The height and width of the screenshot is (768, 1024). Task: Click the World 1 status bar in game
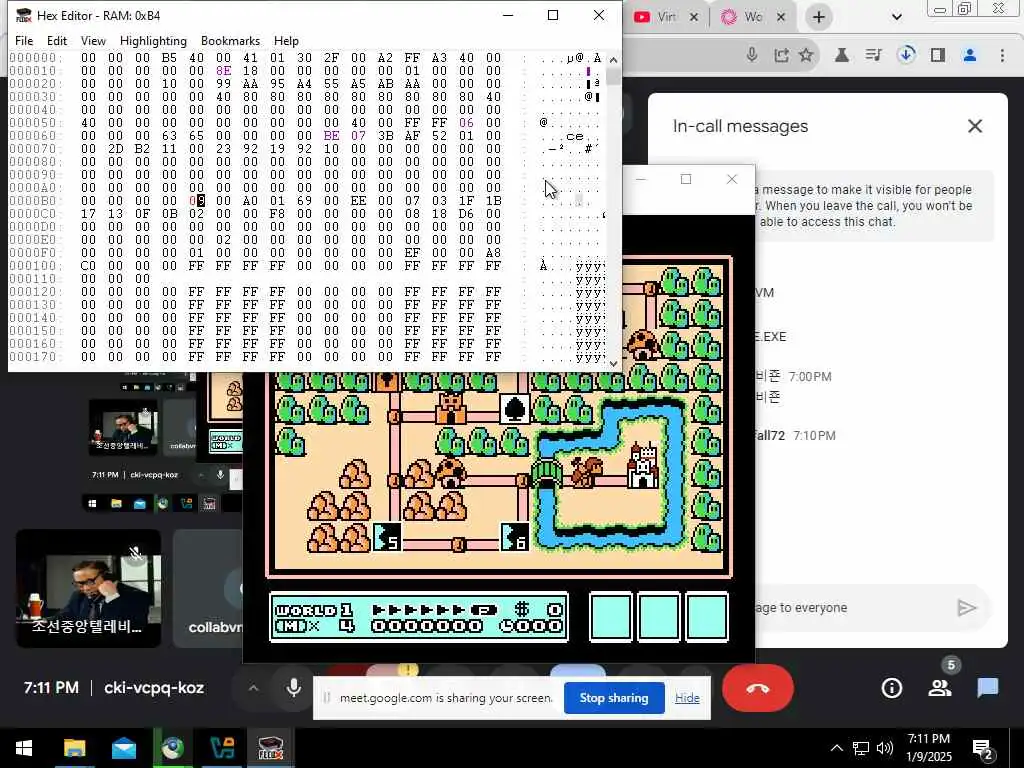419,617
